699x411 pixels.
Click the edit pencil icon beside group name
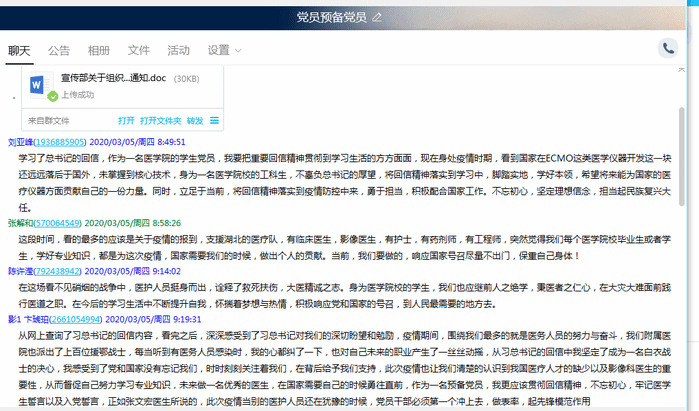376,17
